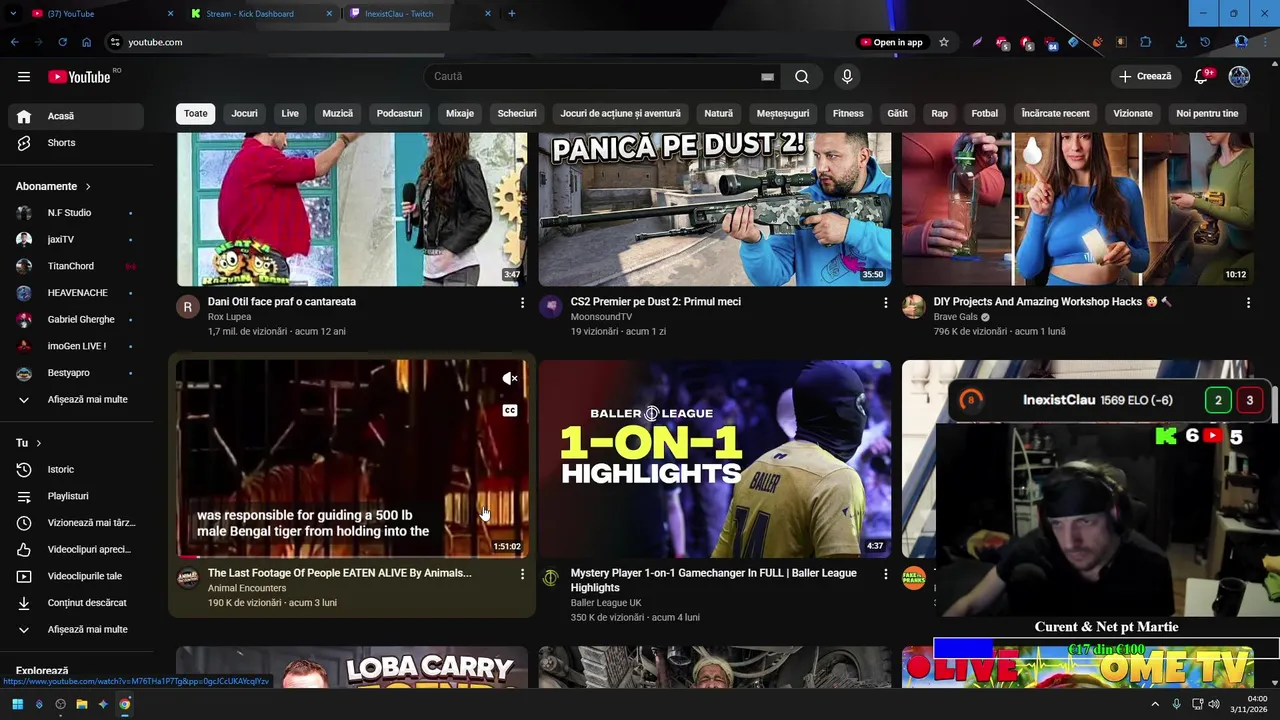
Task: Select the Live filter chip
Action: tap(290, 114)
